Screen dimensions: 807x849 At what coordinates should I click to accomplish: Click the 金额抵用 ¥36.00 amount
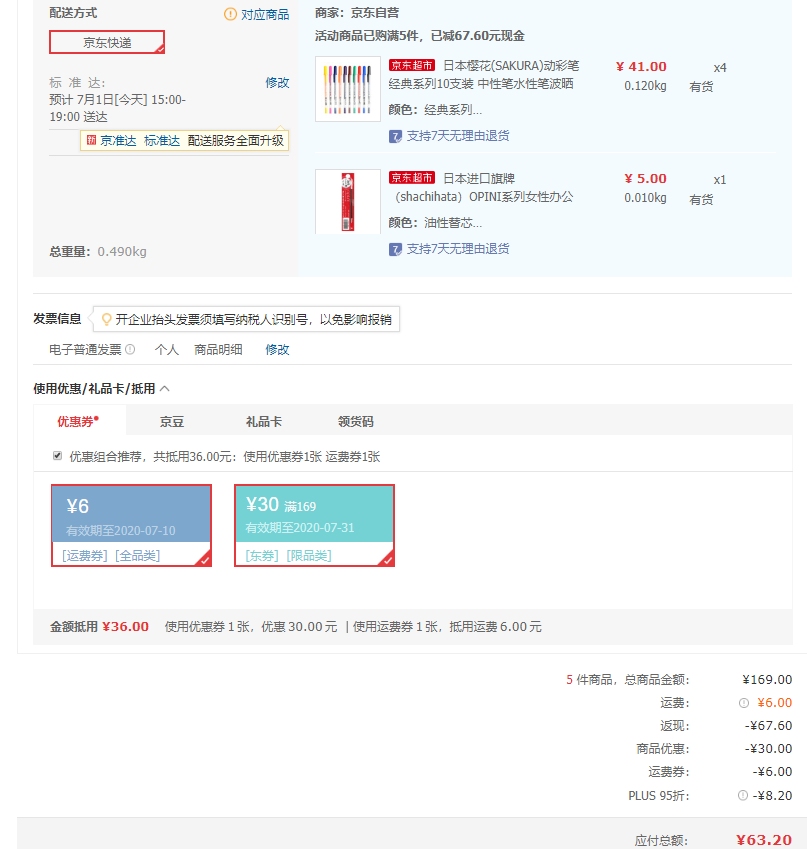coord(125,626)
